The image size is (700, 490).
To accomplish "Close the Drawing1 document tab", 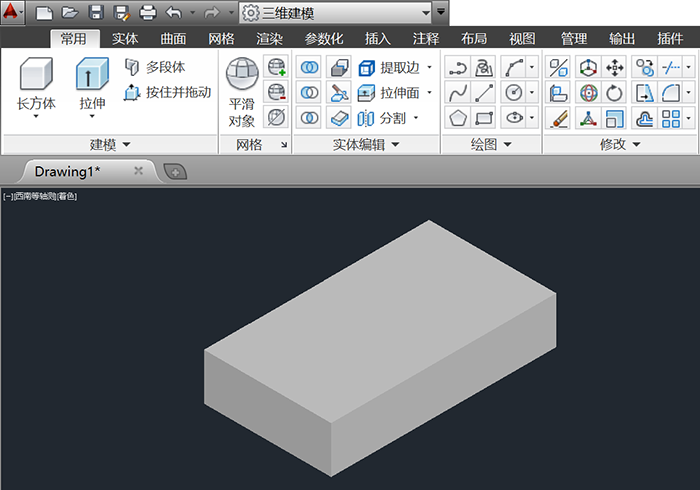I will coord(138,171).
